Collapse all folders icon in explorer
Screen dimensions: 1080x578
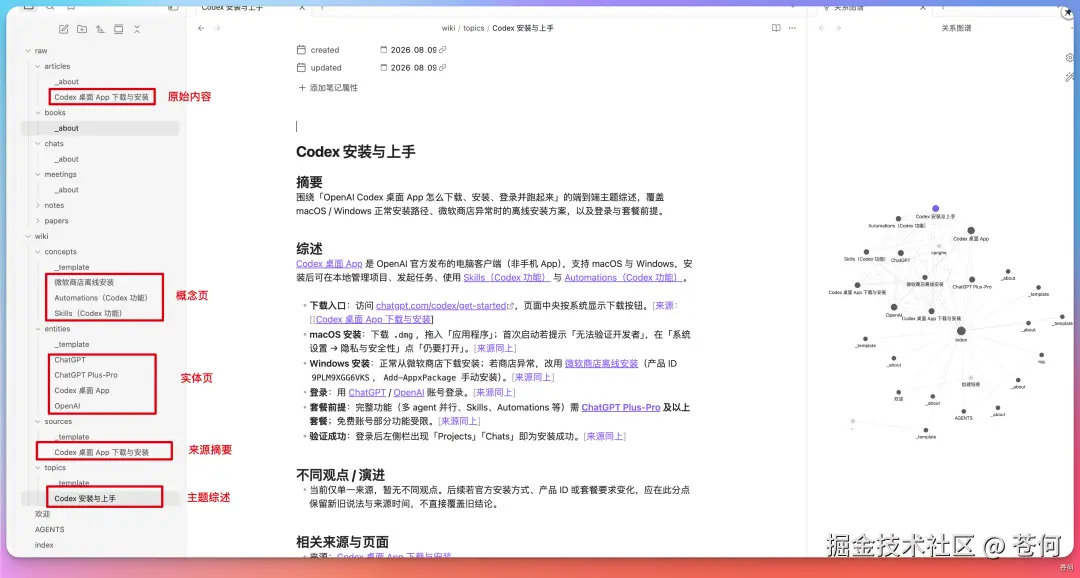point(137,29)
